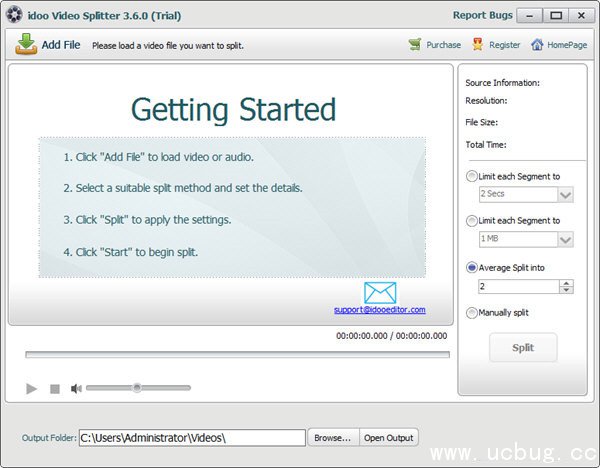The height and width of the screenshot is (468, 600).
Task: Click the Output Folder path field
Action: click(192, 438)
